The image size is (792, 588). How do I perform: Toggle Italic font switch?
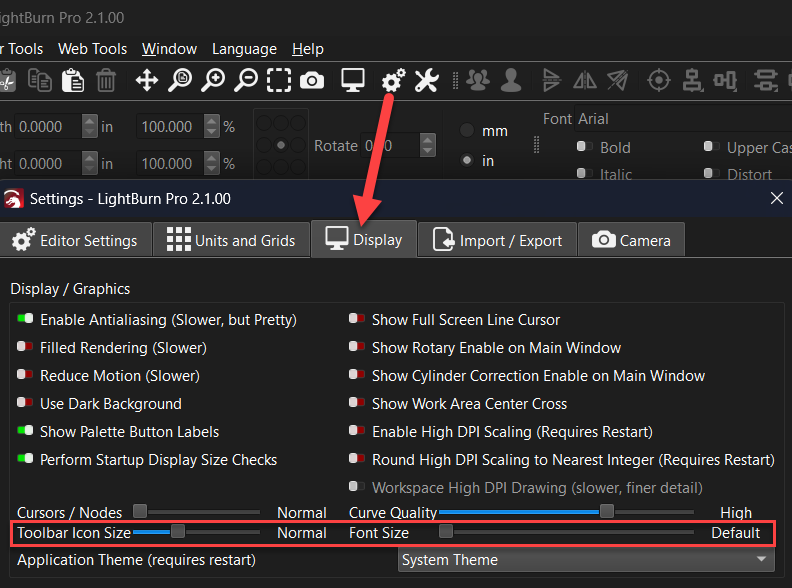click(x=584, y=173)
